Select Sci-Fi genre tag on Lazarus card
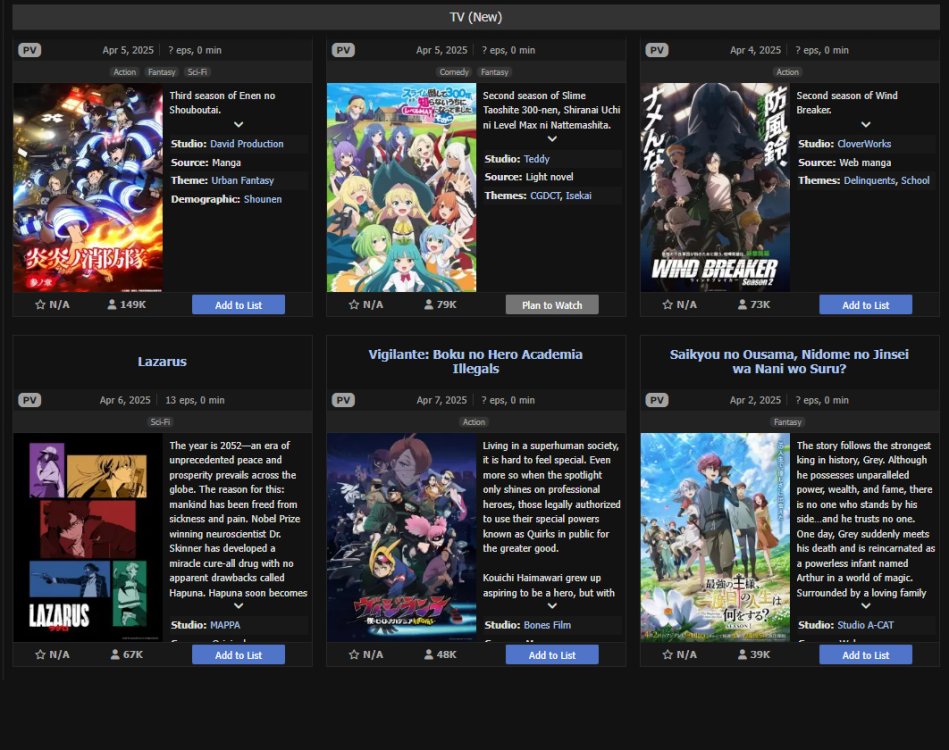 click(160, 422)
